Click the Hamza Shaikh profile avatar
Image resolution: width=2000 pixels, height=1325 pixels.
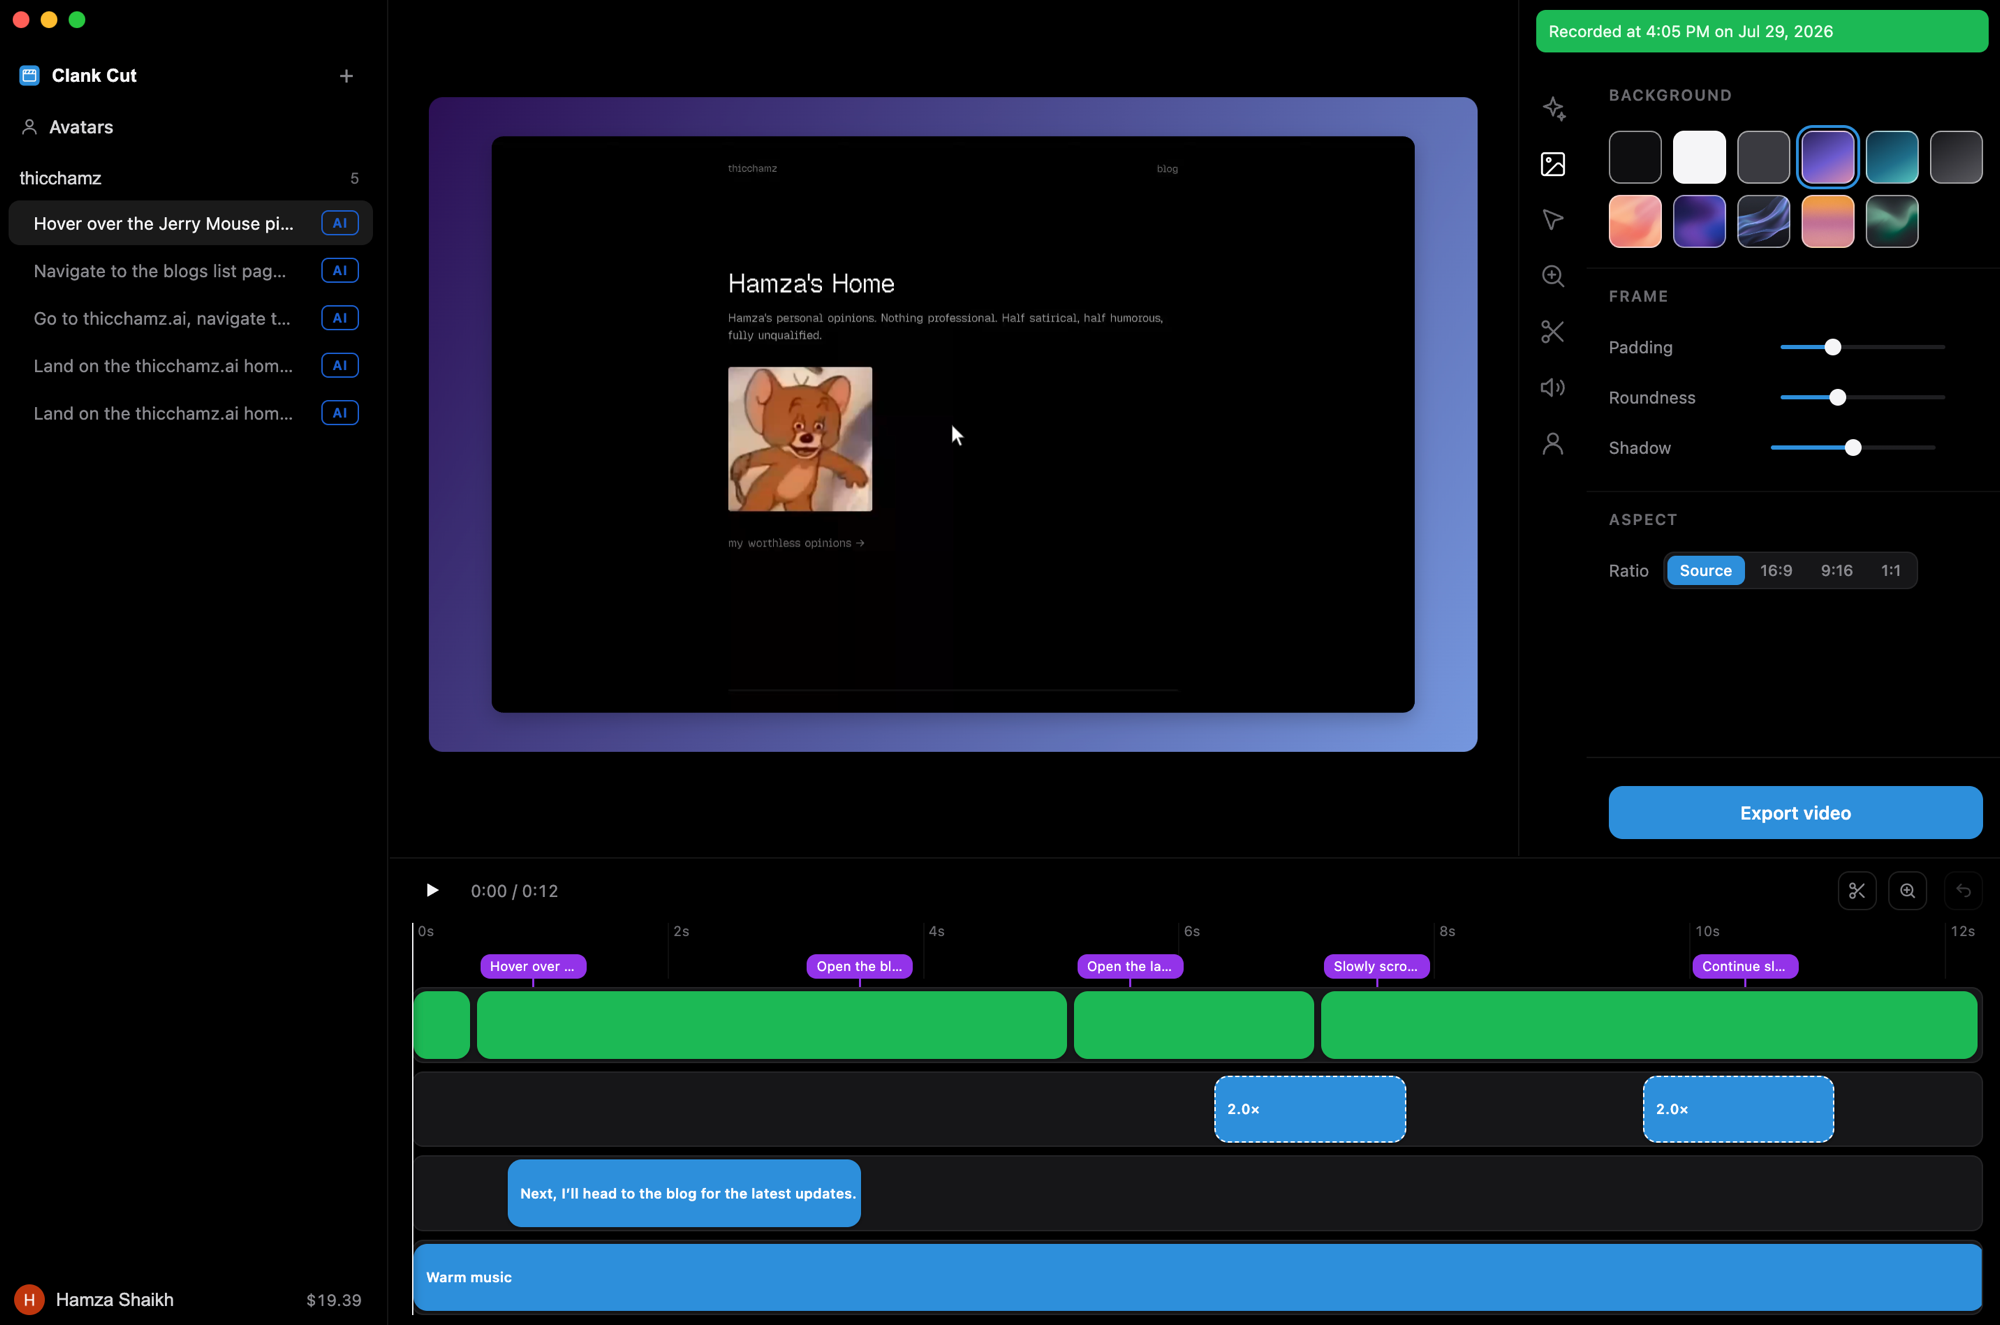click(29, 1299)
